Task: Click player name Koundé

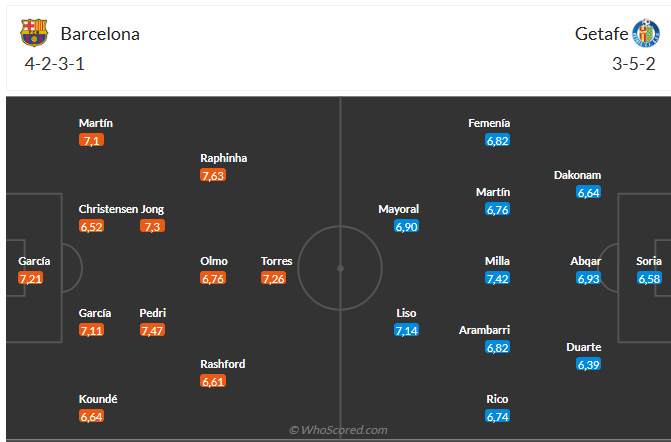Action: 98,399
